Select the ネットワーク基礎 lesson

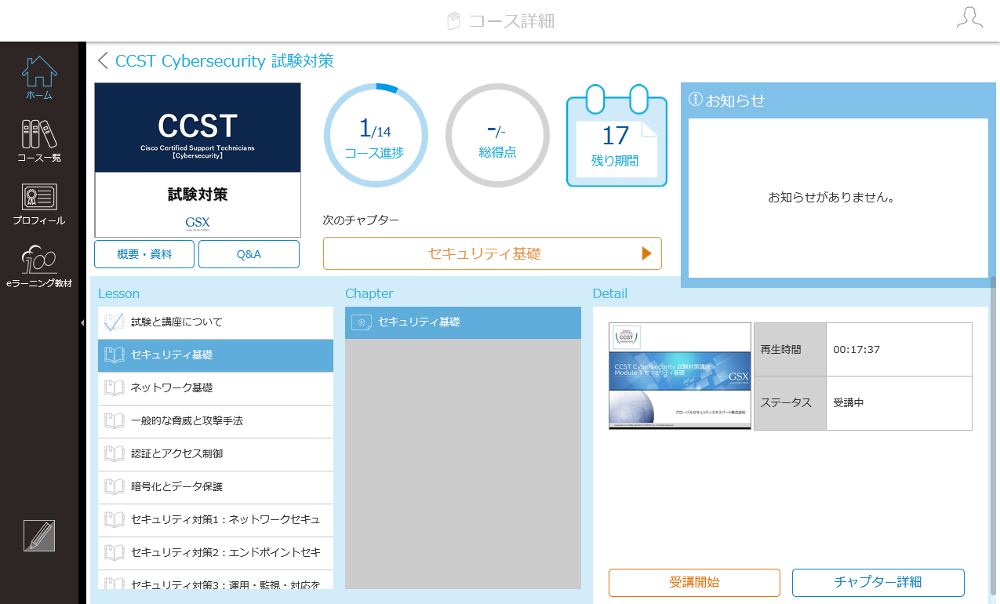pyautogui.click(x=216, y=388)
